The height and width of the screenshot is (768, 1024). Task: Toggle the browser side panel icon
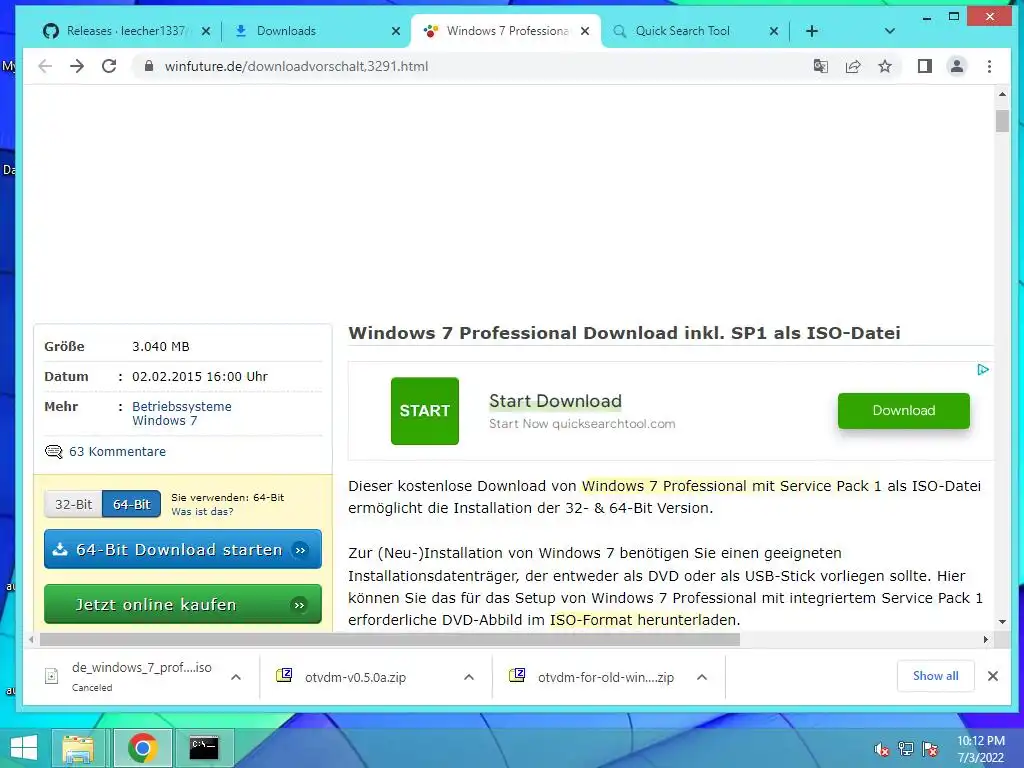tap(925, 66)
